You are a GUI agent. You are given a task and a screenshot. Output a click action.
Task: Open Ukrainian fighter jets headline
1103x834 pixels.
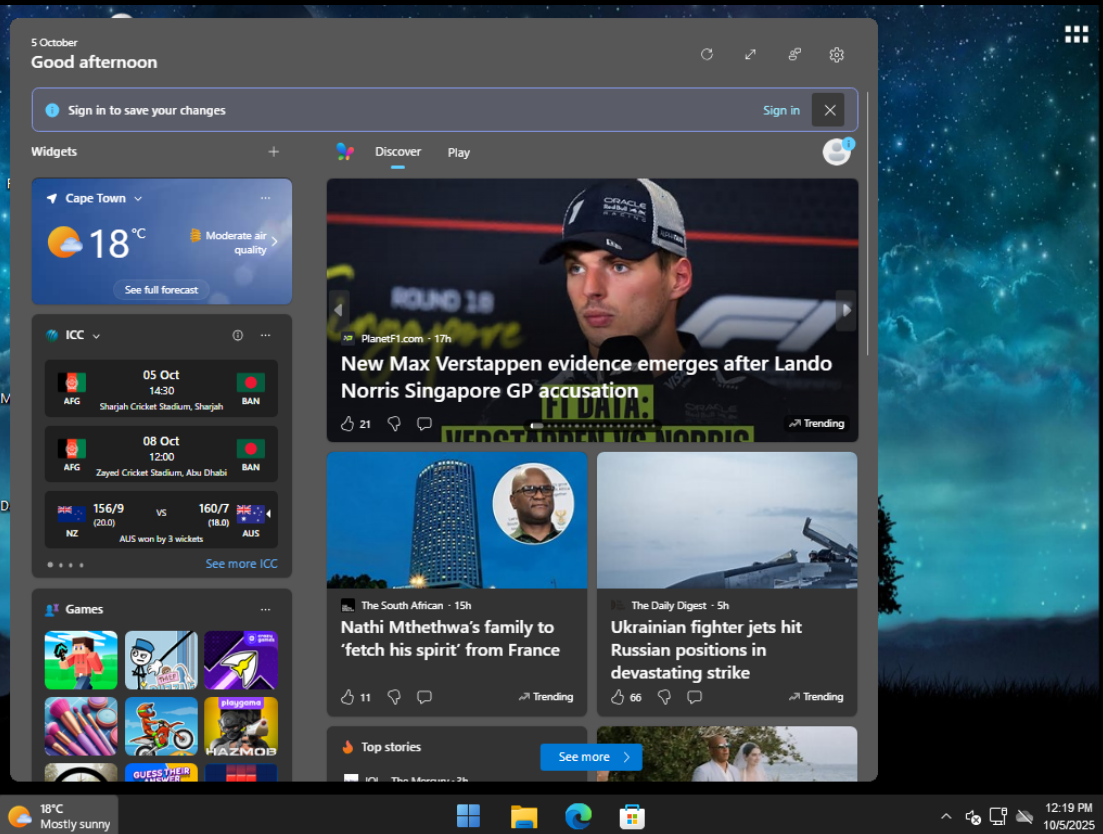click(706, 650)
